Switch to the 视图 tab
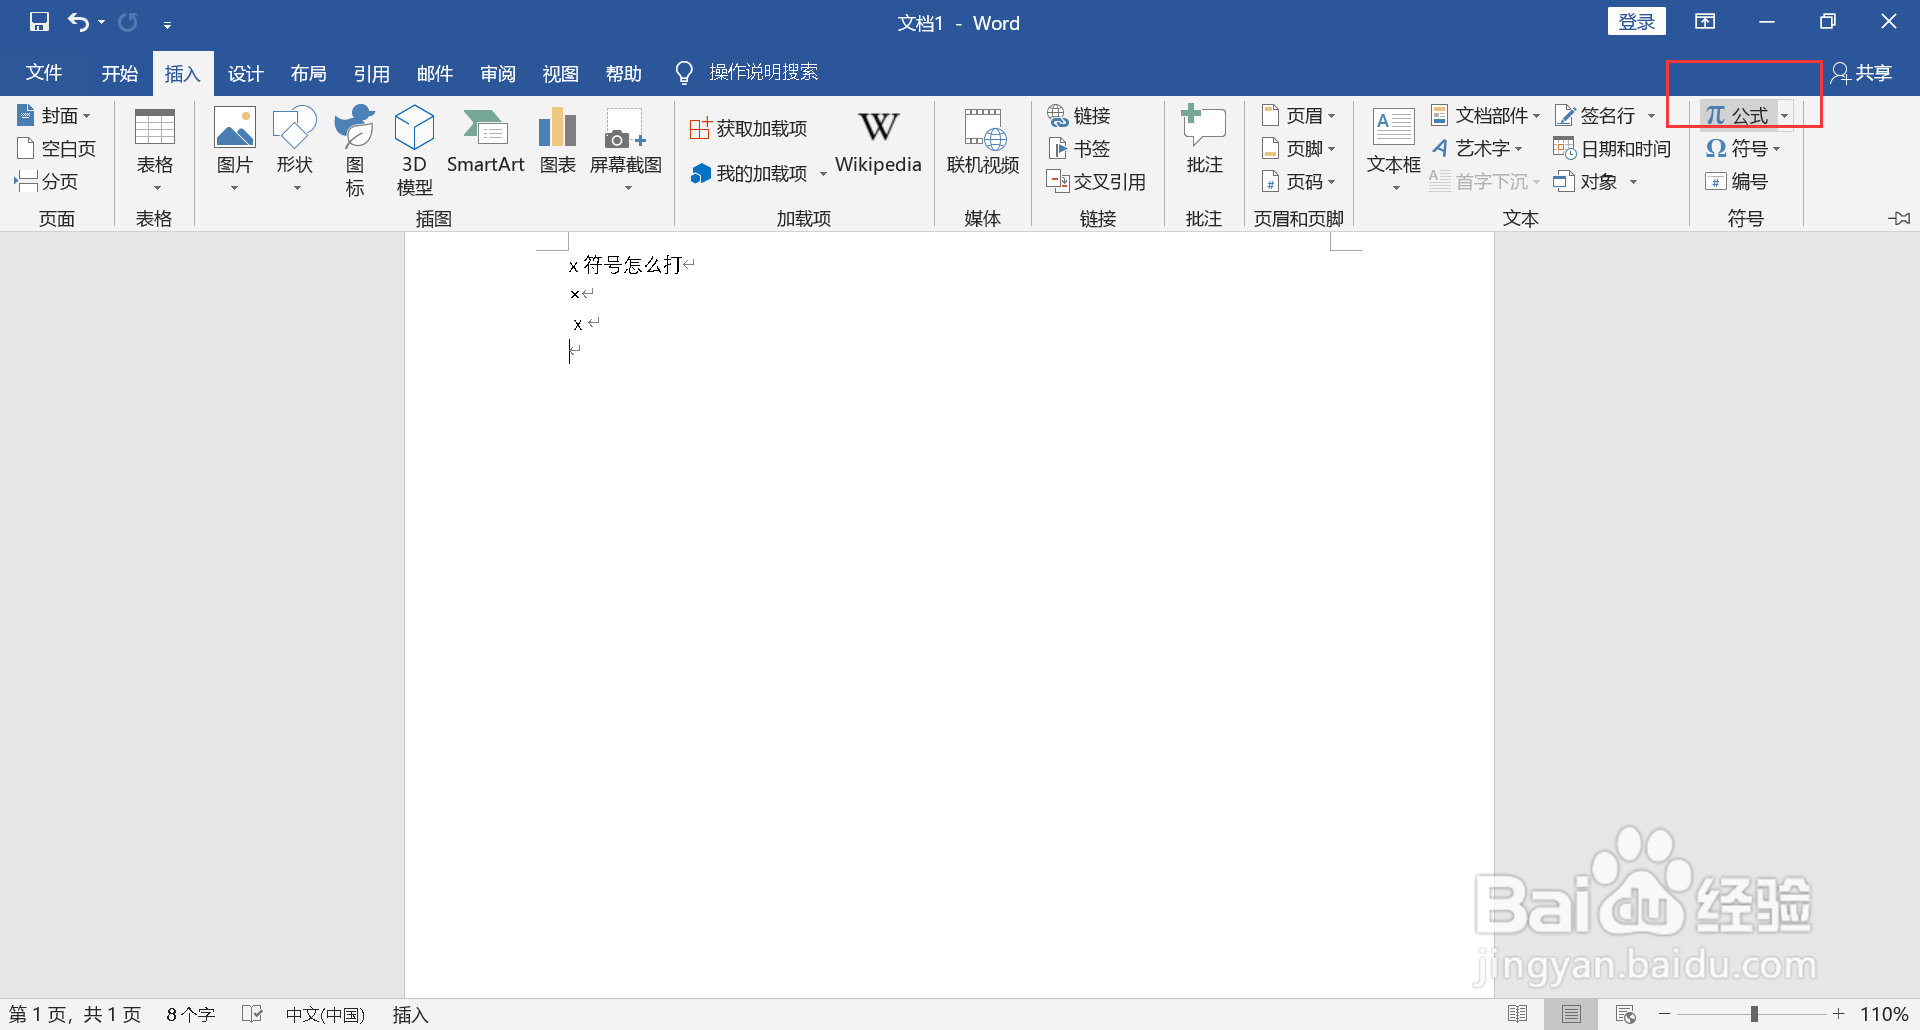The height and width of the screenshot is (1030, 1920). click(x=560, y=73)
